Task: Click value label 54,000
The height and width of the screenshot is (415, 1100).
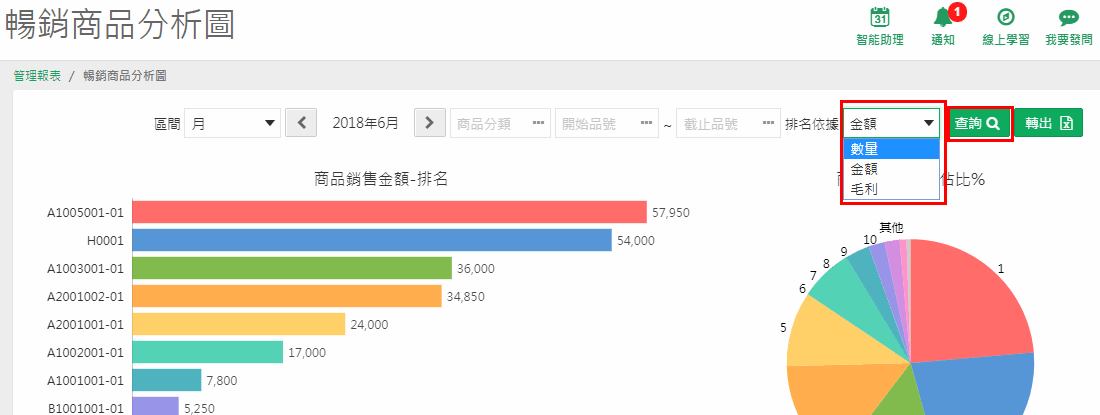Action: pyautogui.click(x=636, y=240)
